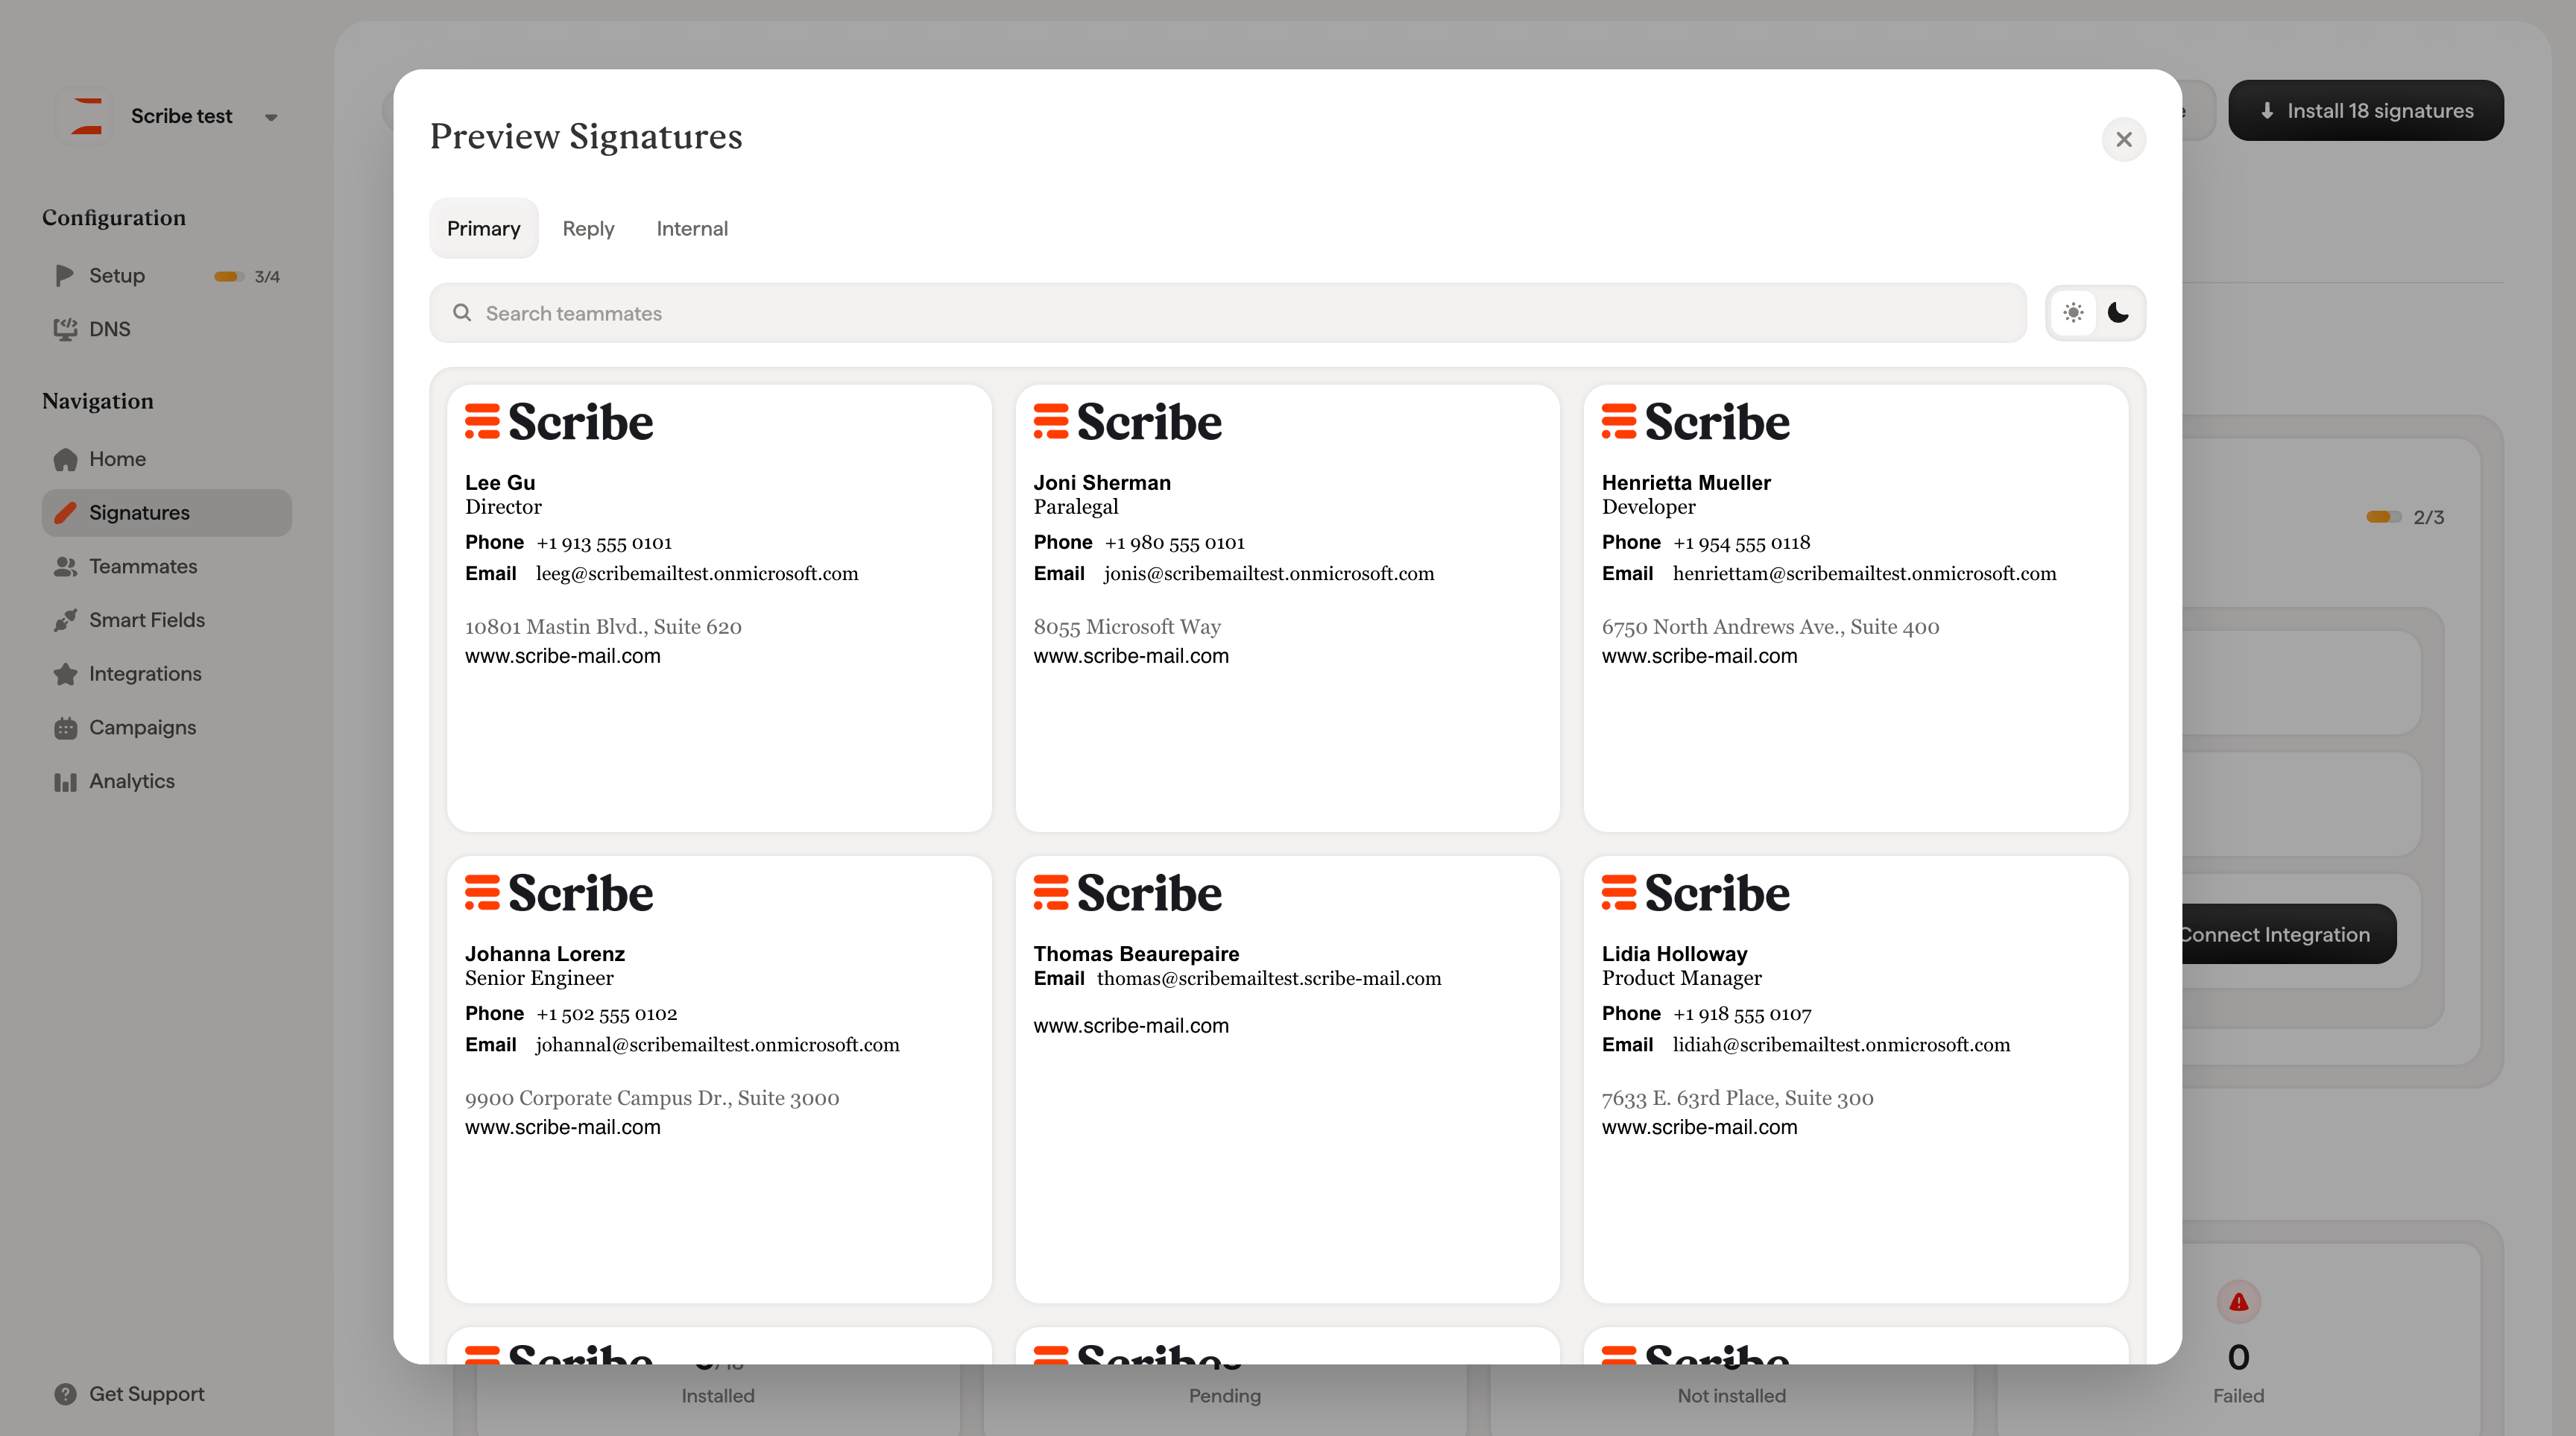Click Scribe logo in Thomas Beaurepaire's signature
This screenshot has width=2576, height=1436.
tap(1127, 892)
